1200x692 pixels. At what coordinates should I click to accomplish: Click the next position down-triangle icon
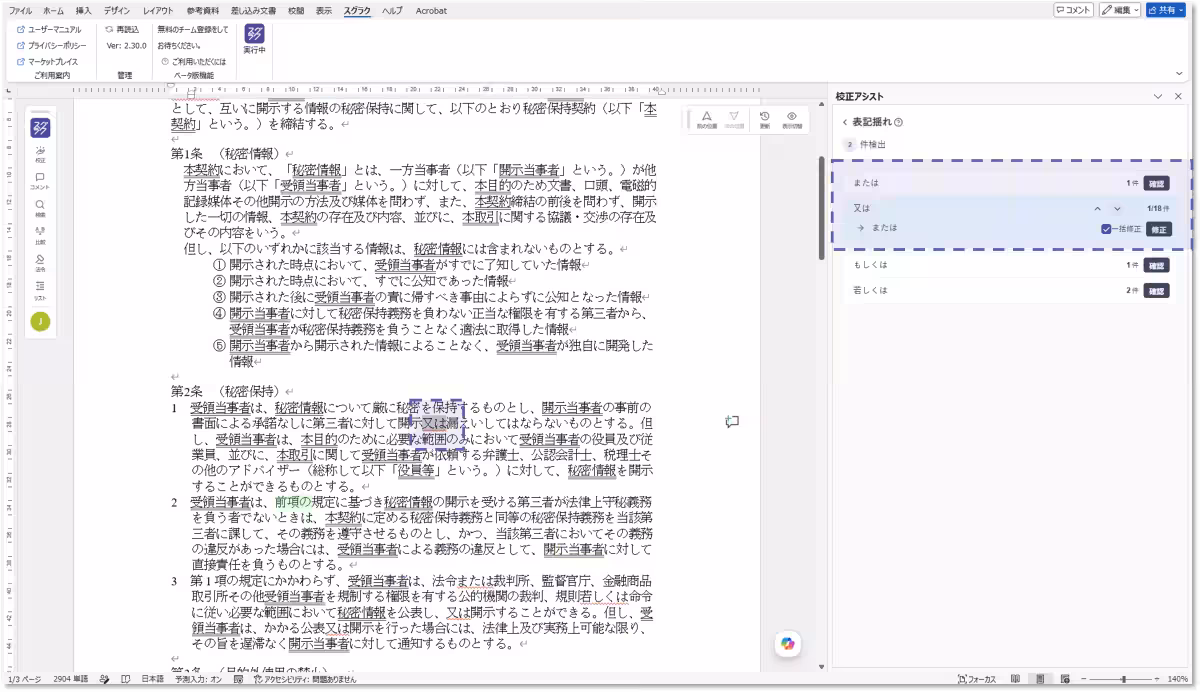click(x=735, y=119)
